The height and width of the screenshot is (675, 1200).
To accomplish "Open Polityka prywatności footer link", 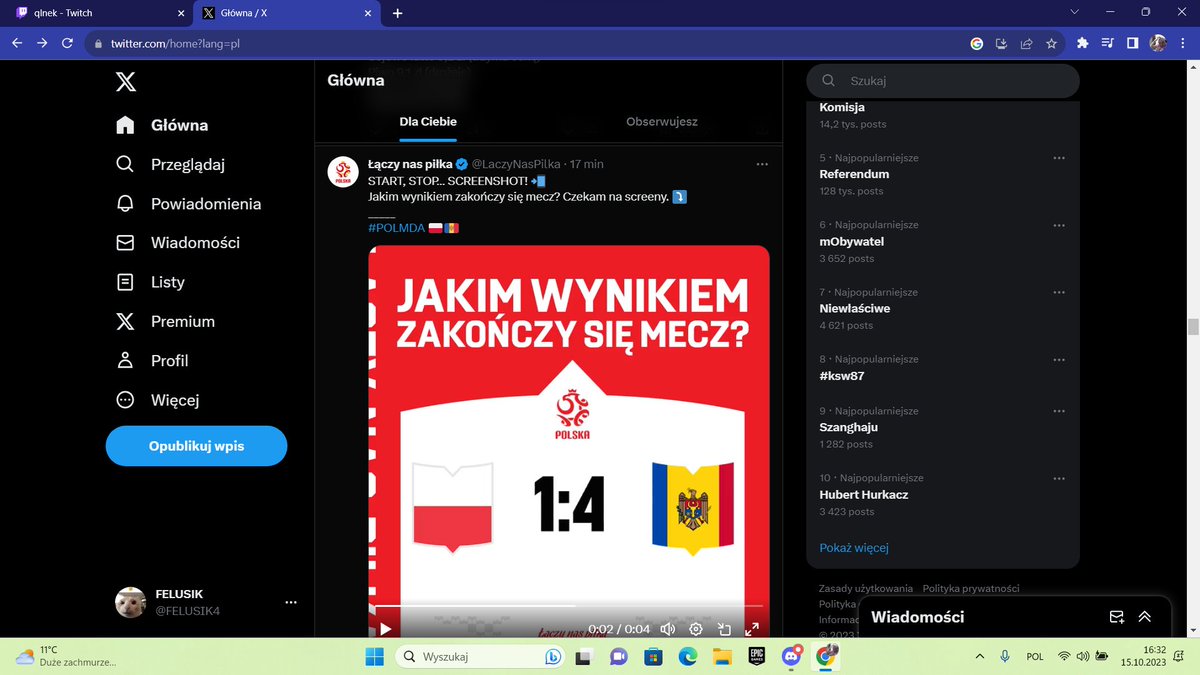I will [971, 589].
